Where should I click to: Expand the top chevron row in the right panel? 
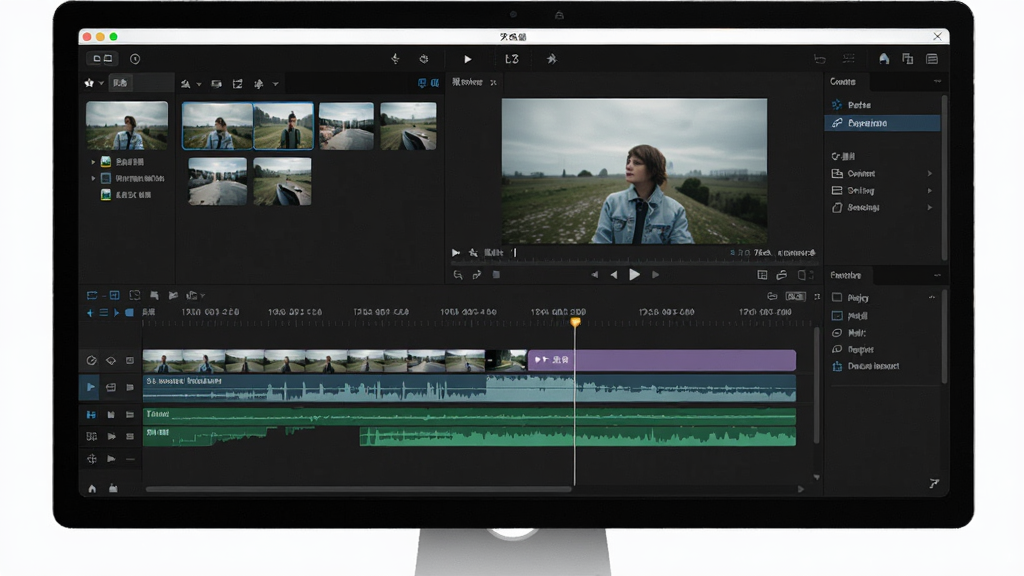[930, 174]
